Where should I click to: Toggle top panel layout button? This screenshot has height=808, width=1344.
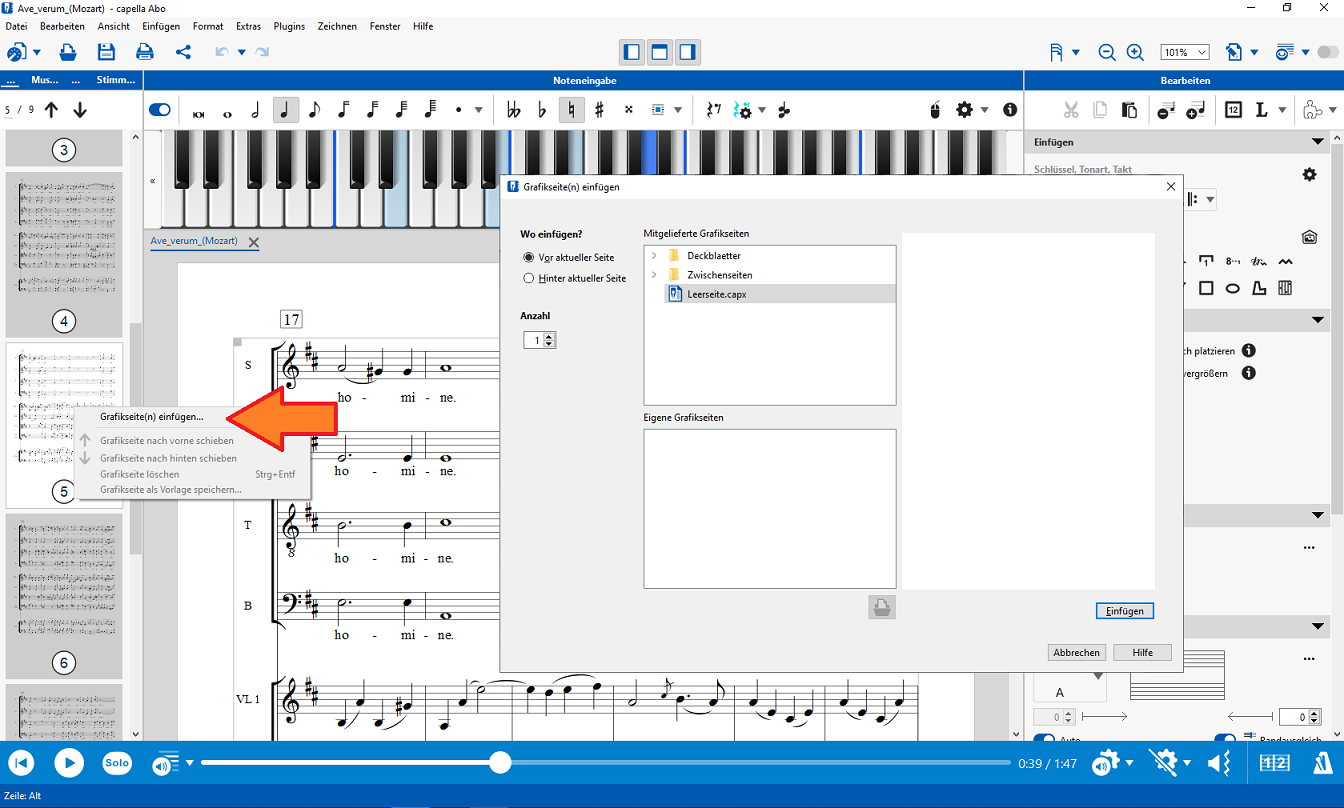pos(659,52)
